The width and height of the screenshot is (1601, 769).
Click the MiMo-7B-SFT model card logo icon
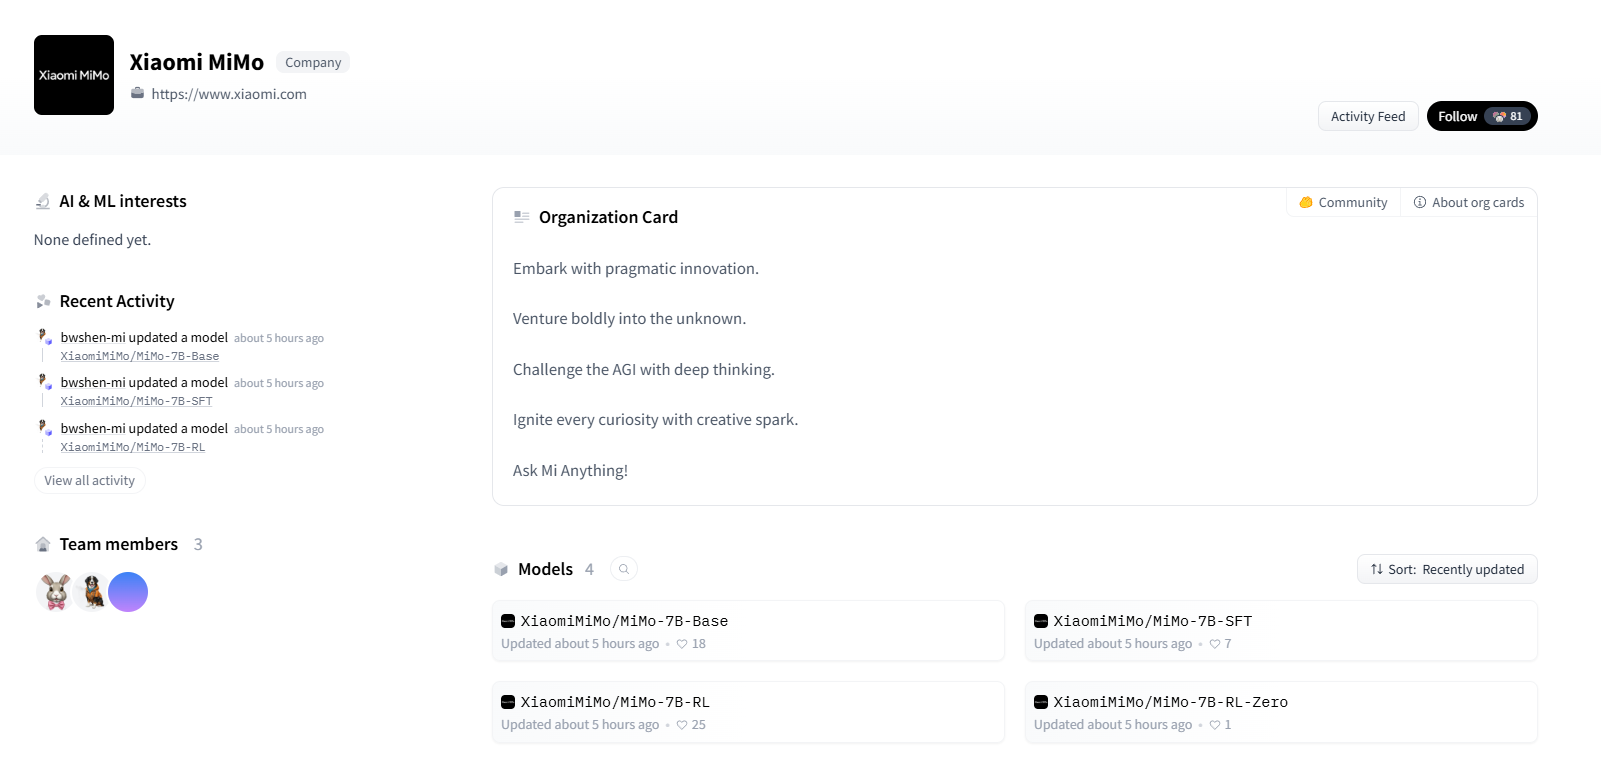pos(1041,621)
